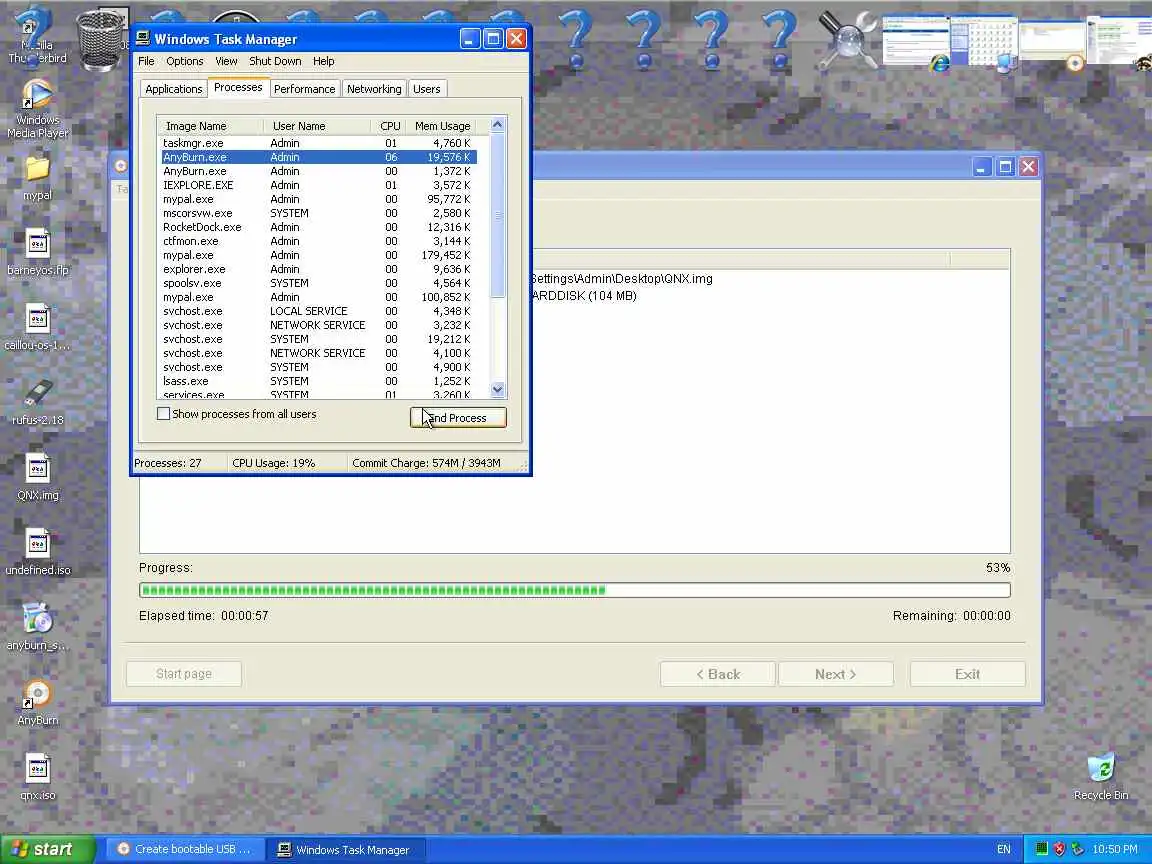The width and height of the screenshot is (1152, 864).
Task: Select barneyos.flp file icon
Action: click(x=37, y=252)
